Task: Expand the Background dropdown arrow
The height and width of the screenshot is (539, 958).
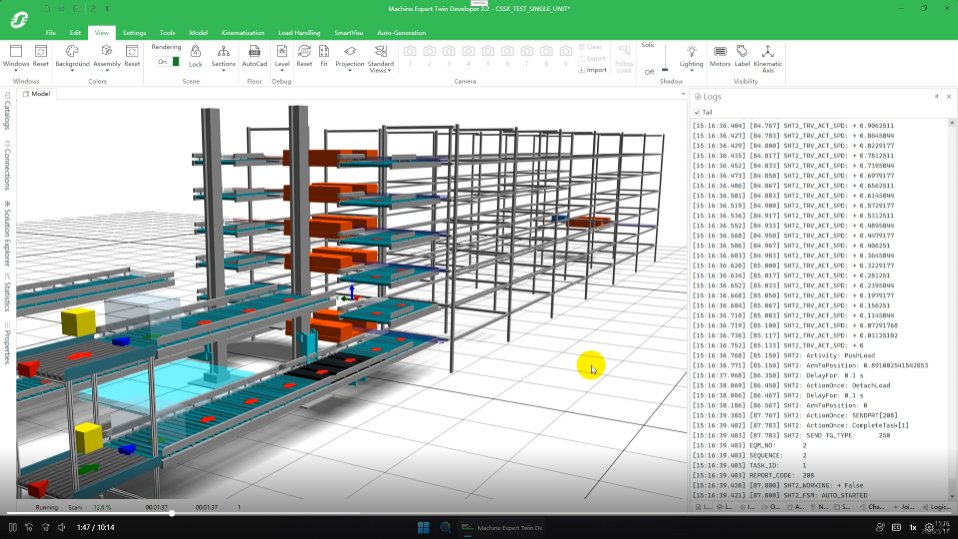Action: coord(72,70)
